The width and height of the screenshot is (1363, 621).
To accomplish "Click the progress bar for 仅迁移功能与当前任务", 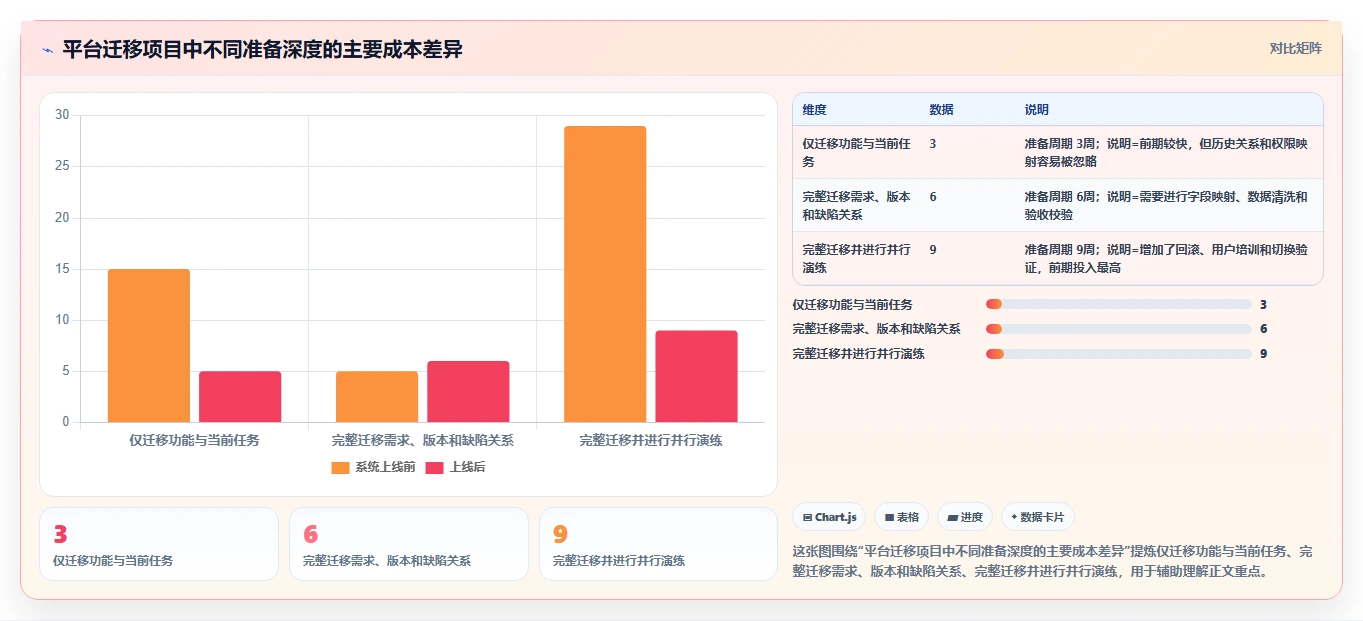I will 1118,304.
